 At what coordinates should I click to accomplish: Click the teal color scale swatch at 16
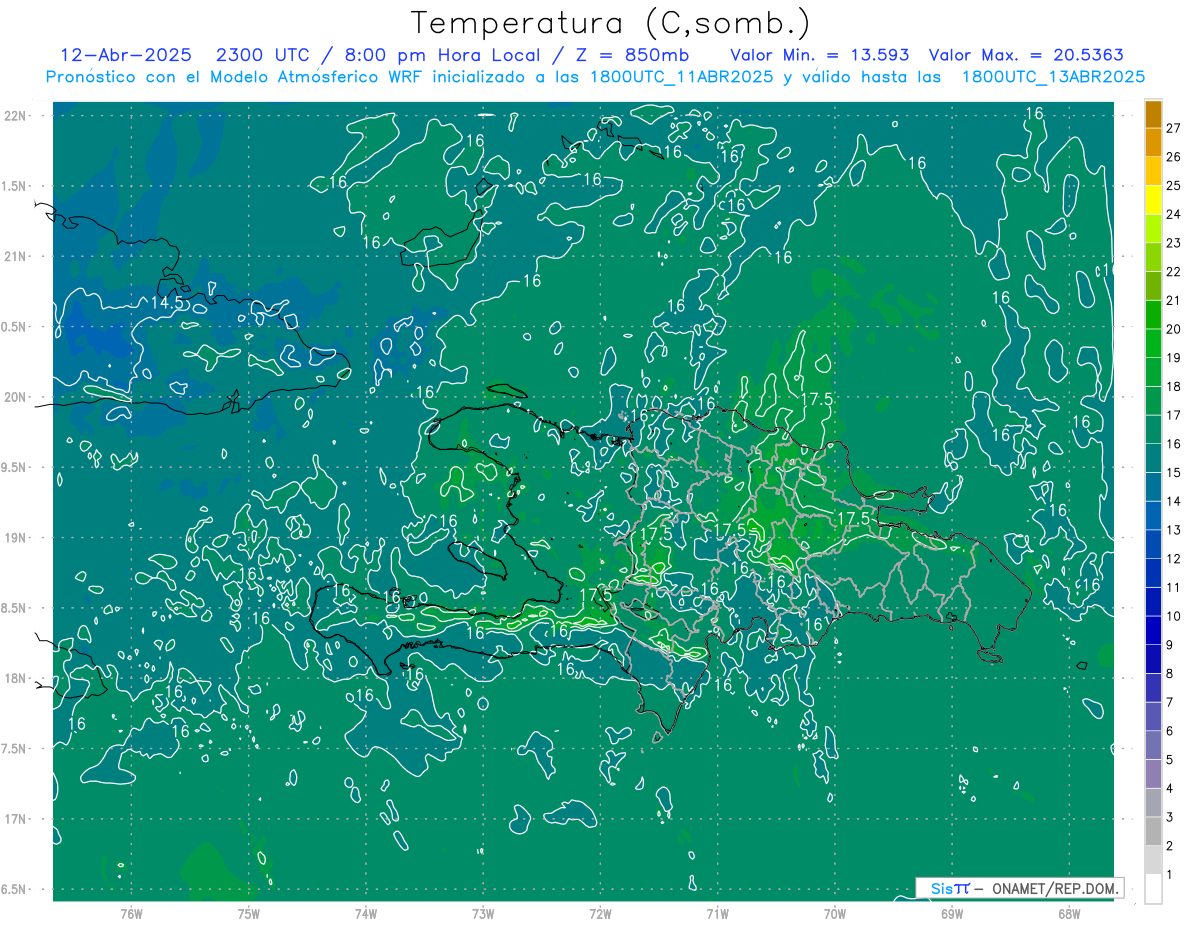coord(1153,430)
